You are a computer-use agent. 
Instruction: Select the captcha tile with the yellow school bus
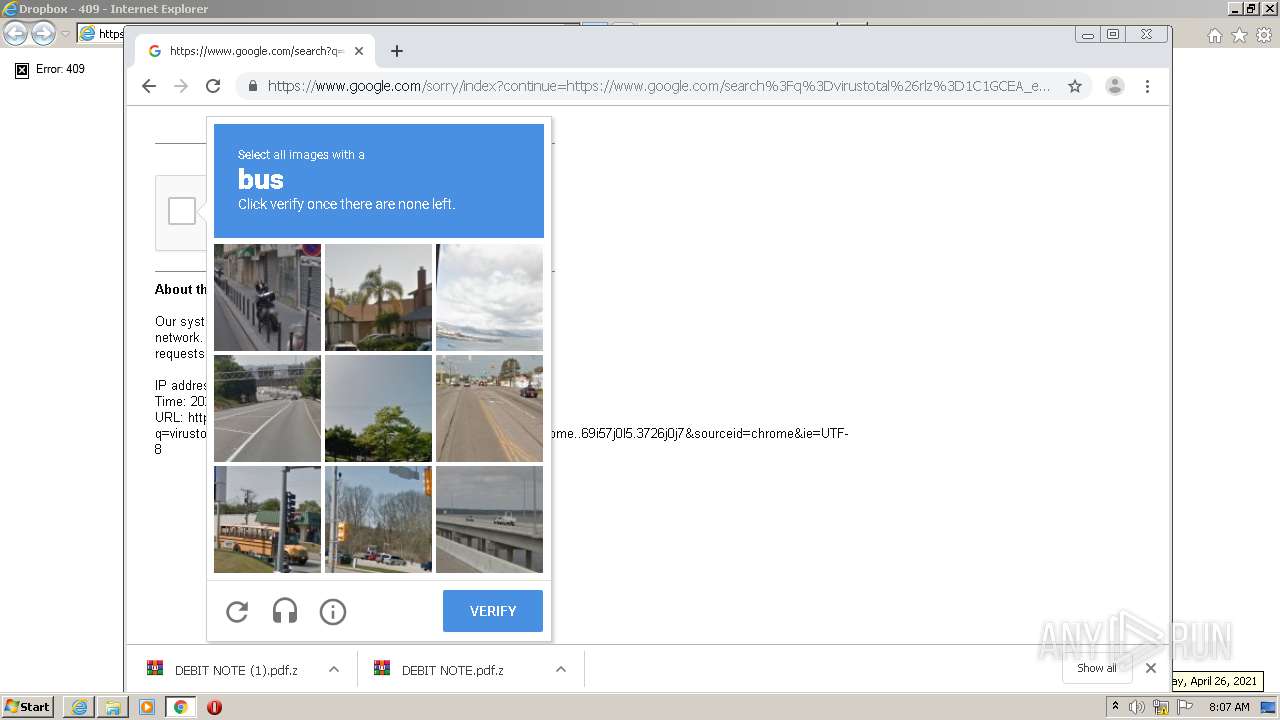pyautogui.click(x=268, y=519)
